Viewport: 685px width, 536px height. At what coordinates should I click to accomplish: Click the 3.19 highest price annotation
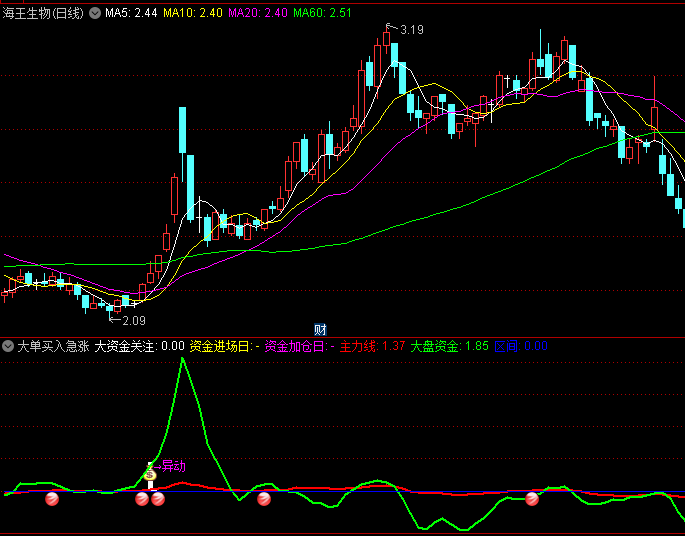pyautogui.click(x=411, y=30)
